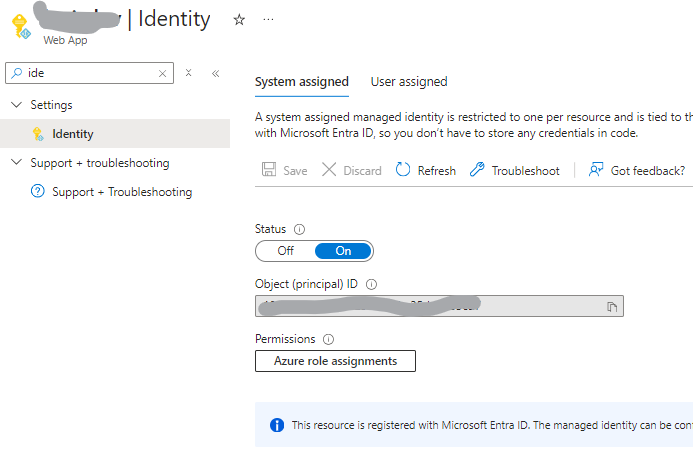Click the sidebar expand/collapse X icon
This screenshot has height=467, width=693.
coord(188,73)
